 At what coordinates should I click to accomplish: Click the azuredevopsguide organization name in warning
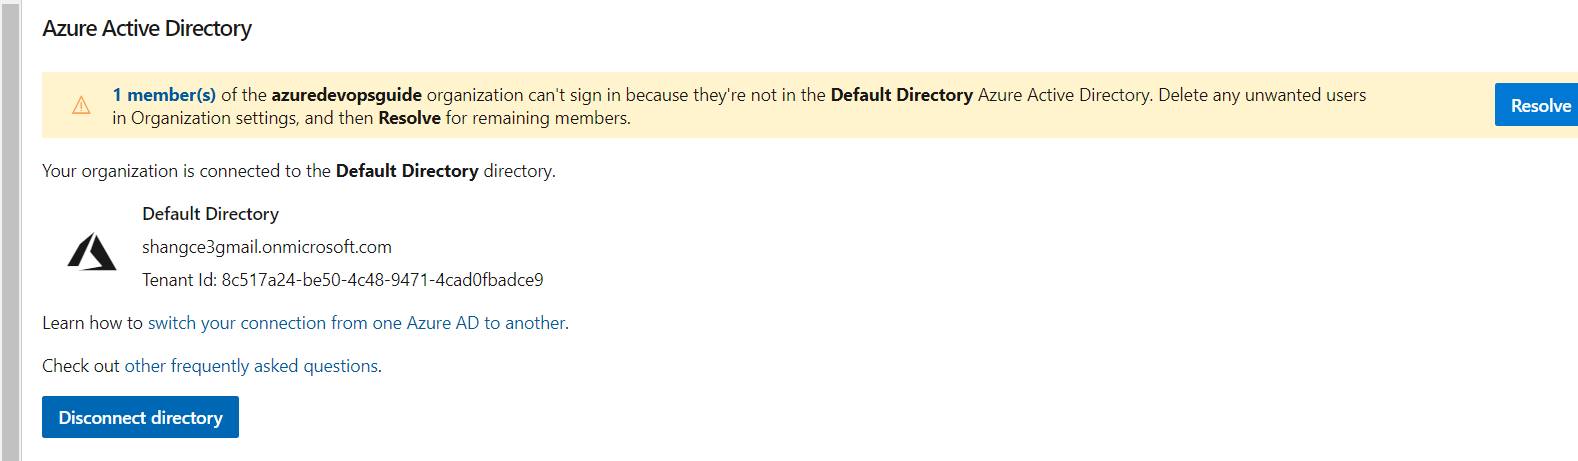[346, 95]
